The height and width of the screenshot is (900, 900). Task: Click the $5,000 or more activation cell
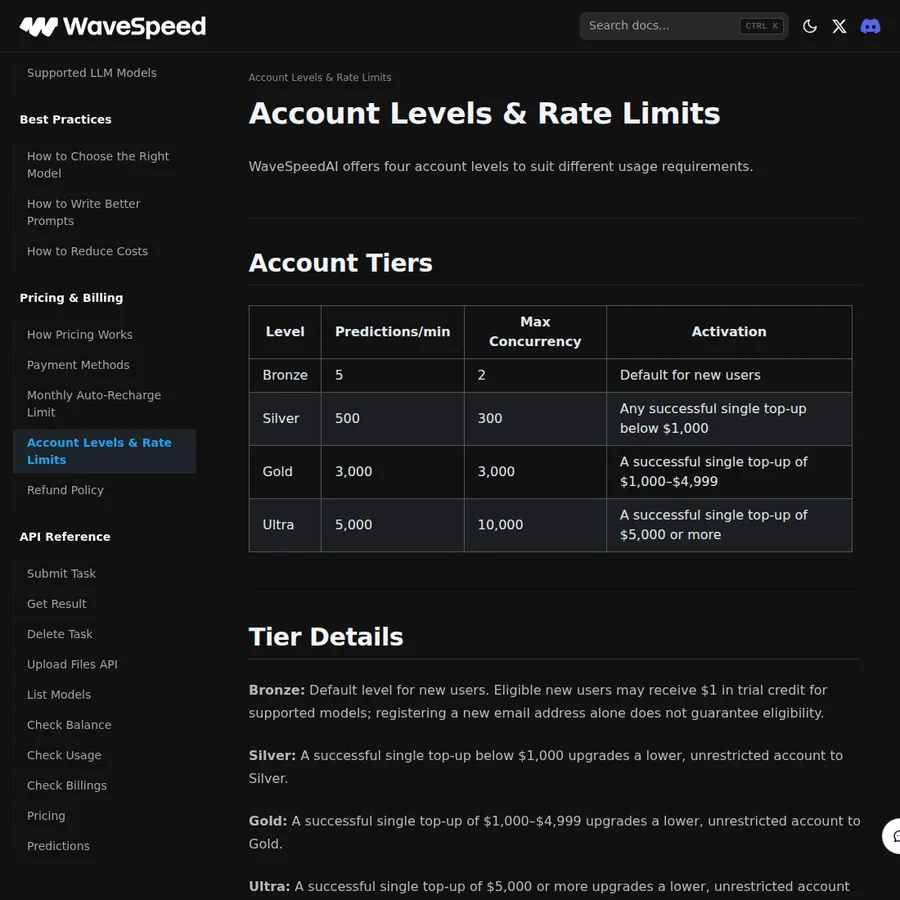tap(729, 525)
